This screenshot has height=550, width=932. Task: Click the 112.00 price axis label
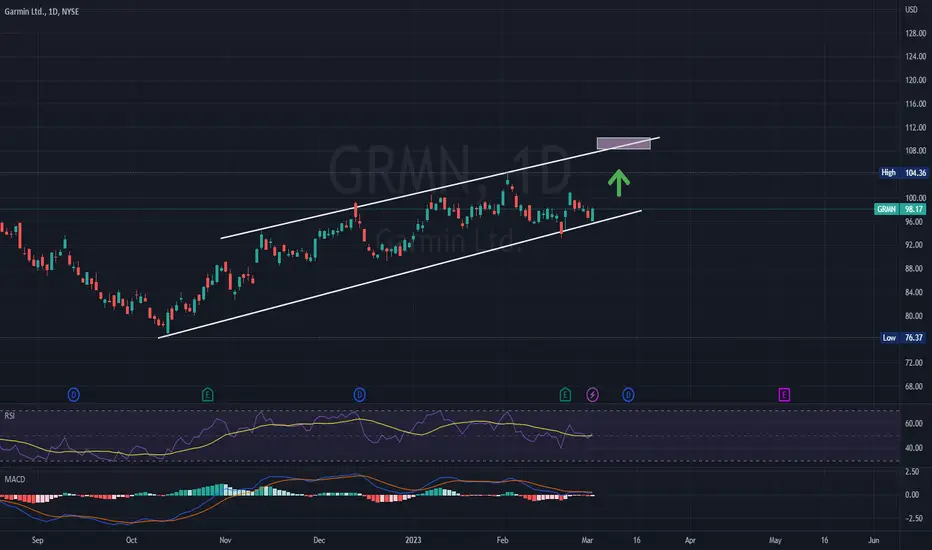(915, 128)
